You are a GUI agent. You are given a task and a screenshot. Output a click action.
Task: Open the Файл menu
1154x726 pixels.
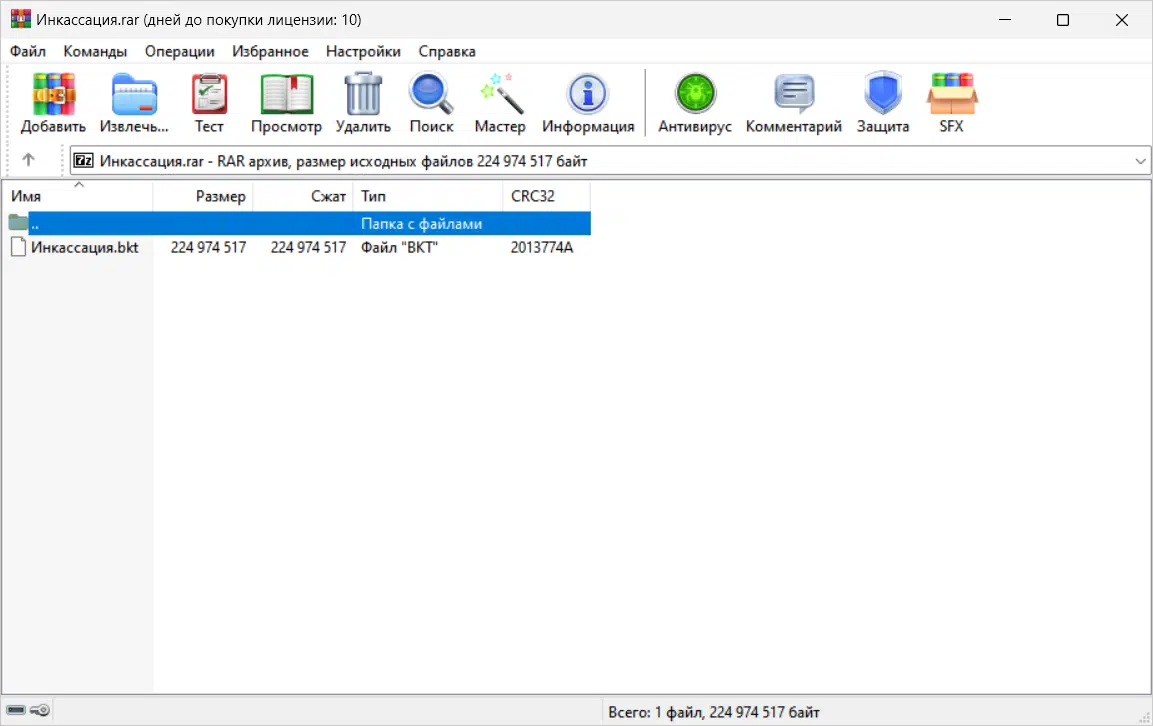(x=28, y=52)
